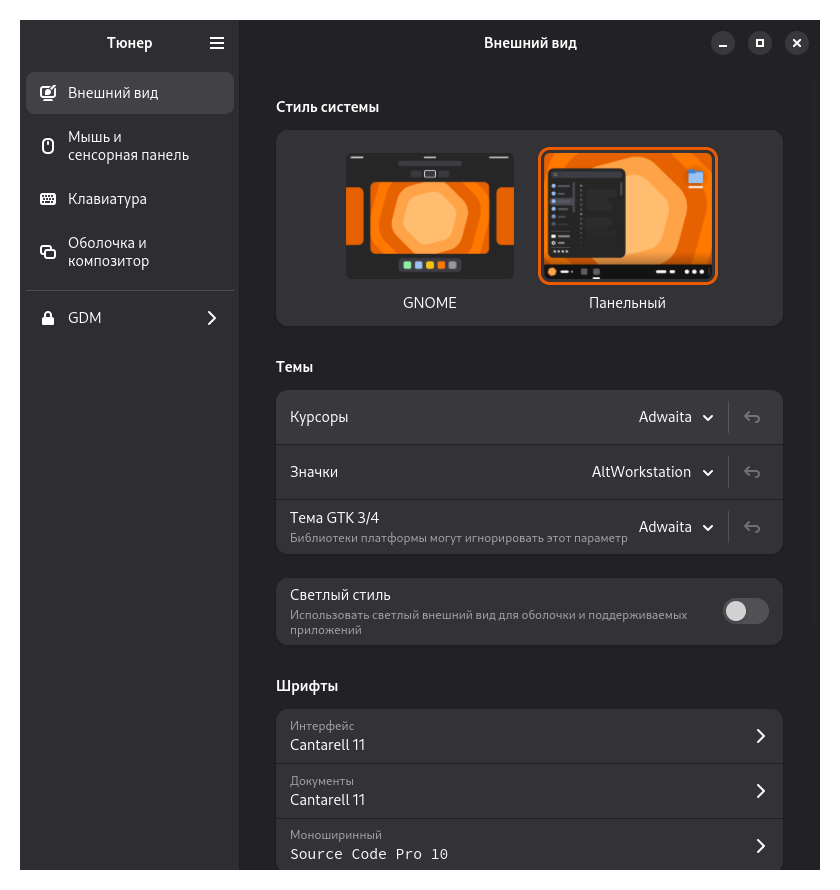This screenshot has width=840, height=890.
Task: Click the keyboard icon beside Клавиатура
Action: 48,199
